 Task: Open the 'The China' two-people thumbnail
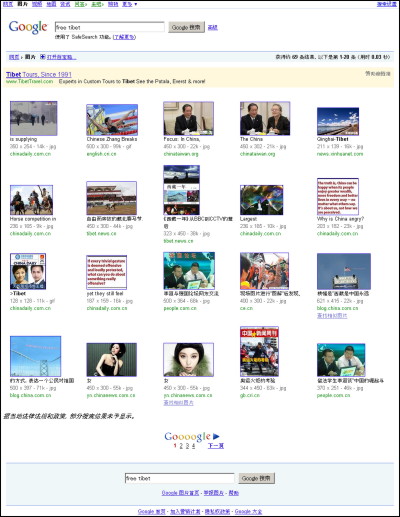(x=265, y=118)
